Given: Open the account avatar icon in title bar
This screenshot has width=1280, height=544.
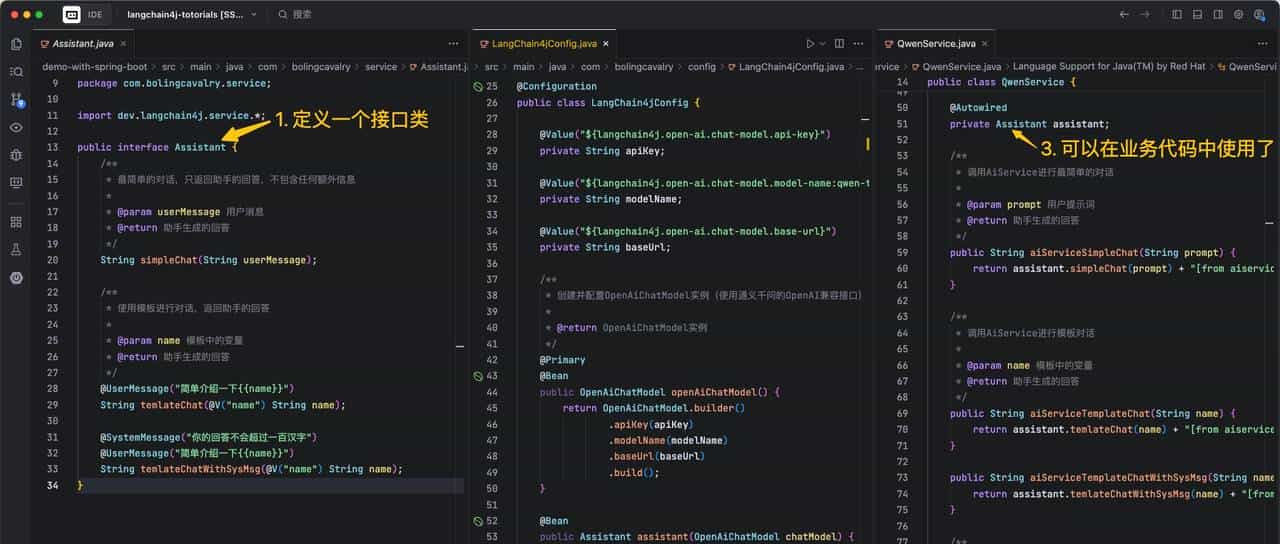Looking at the screenshot, I should pos(1260,14).
